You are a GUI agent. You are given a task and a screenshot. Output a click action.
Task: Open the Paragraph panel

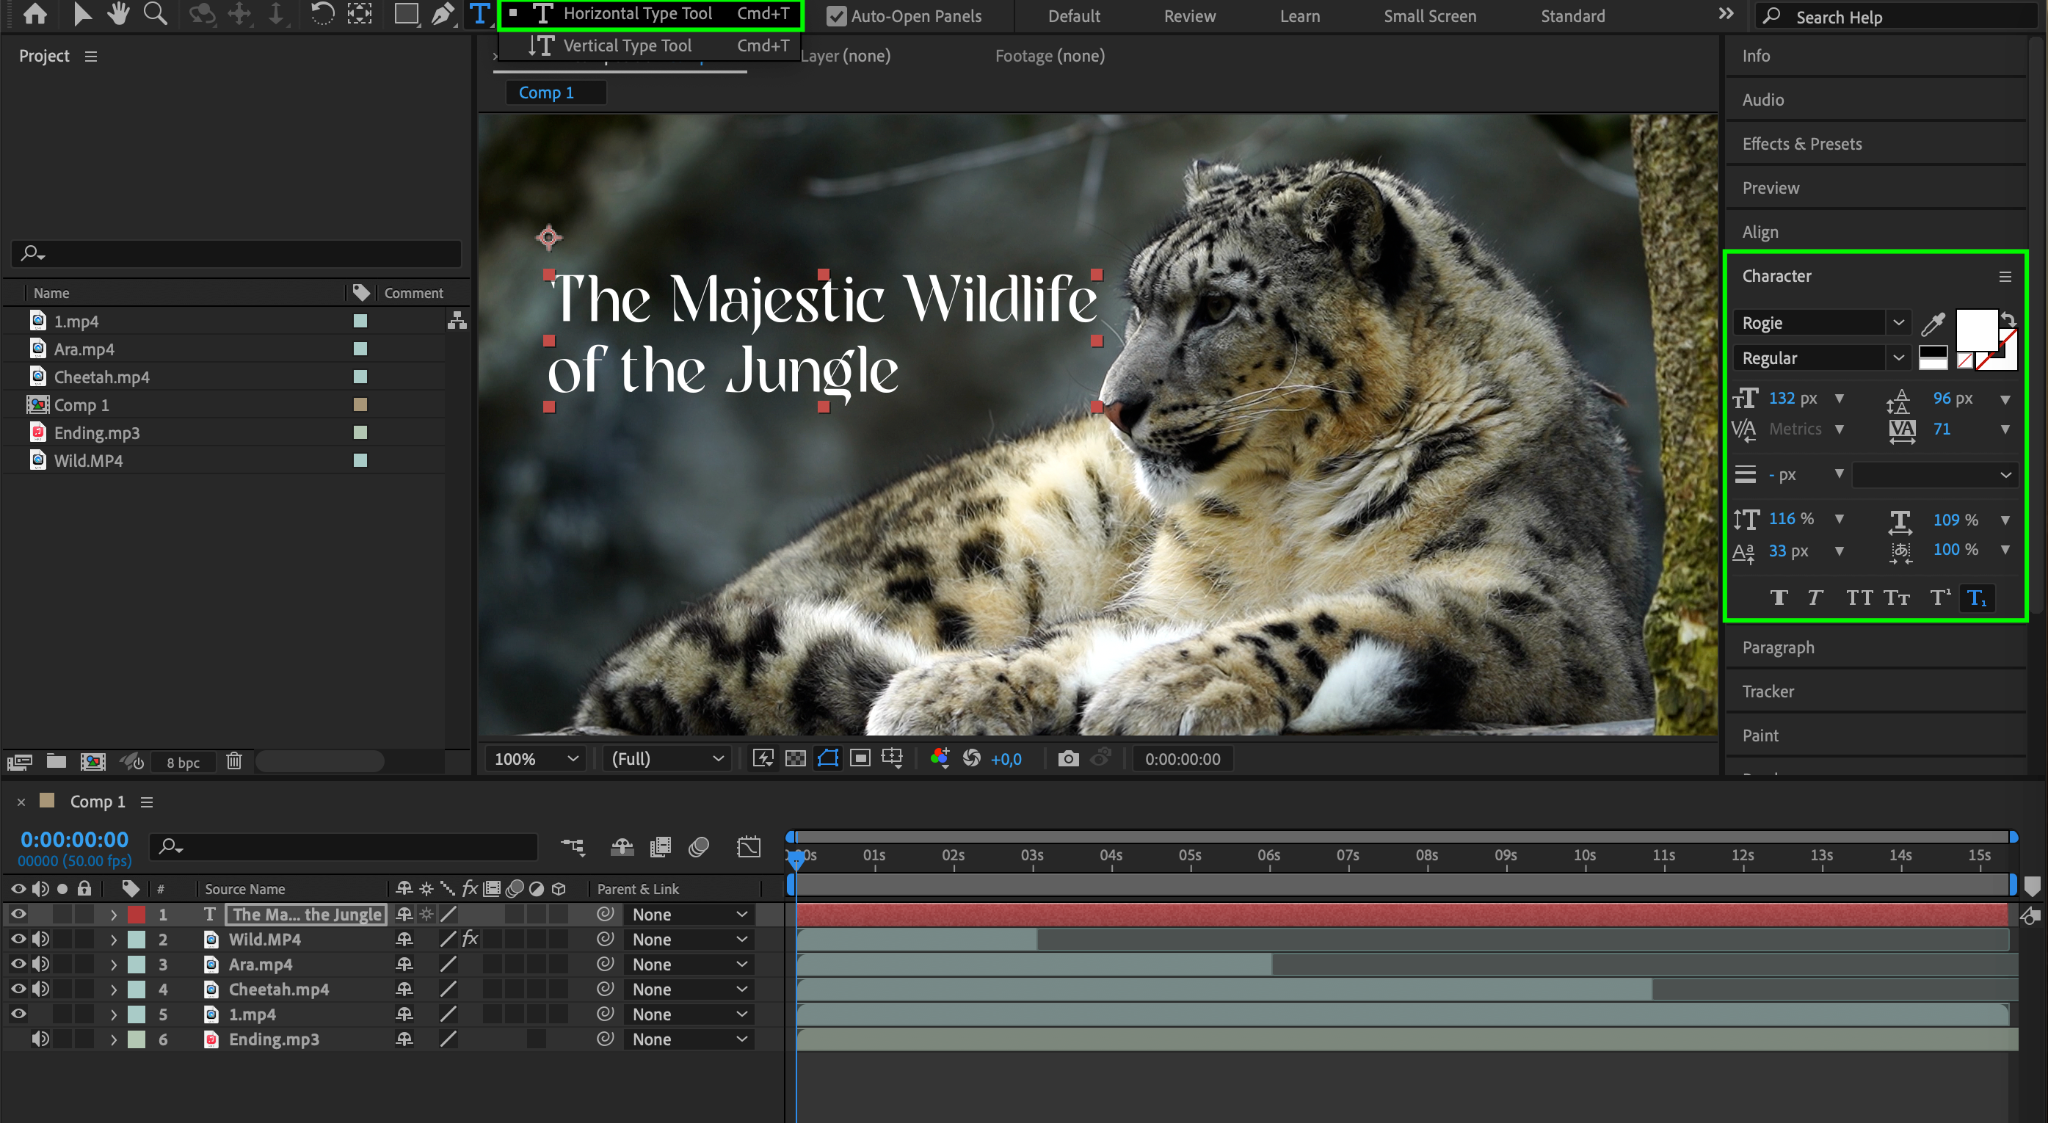[x=1778, y=647]
